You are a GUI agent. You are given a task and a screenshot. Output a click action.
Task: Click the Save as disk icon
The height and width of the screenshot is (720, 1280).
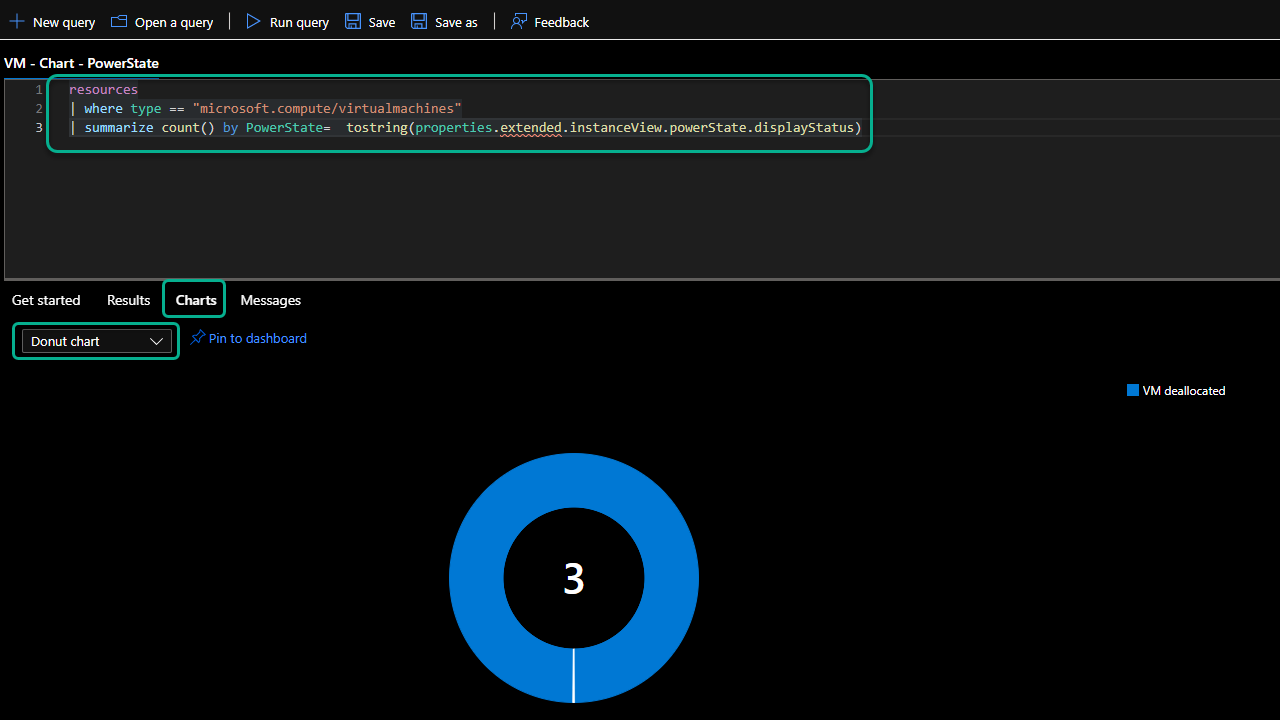tap(419, 21)
